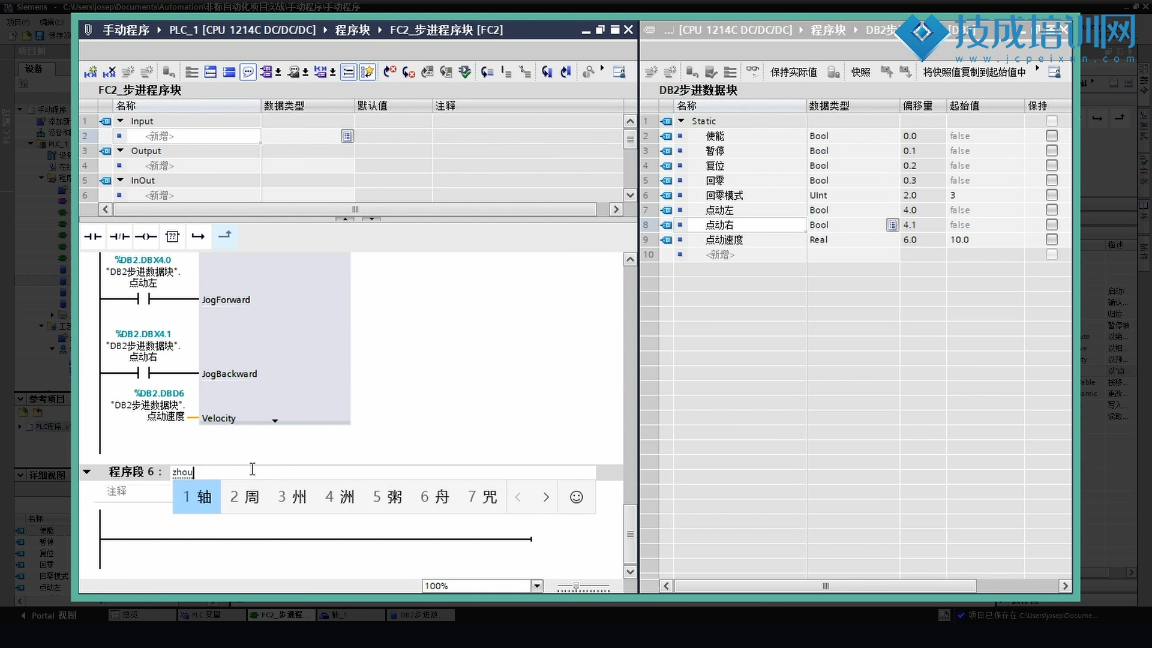
Task: Insert empty box instruction
Action: pyautogui.click(x=172, y=236)
